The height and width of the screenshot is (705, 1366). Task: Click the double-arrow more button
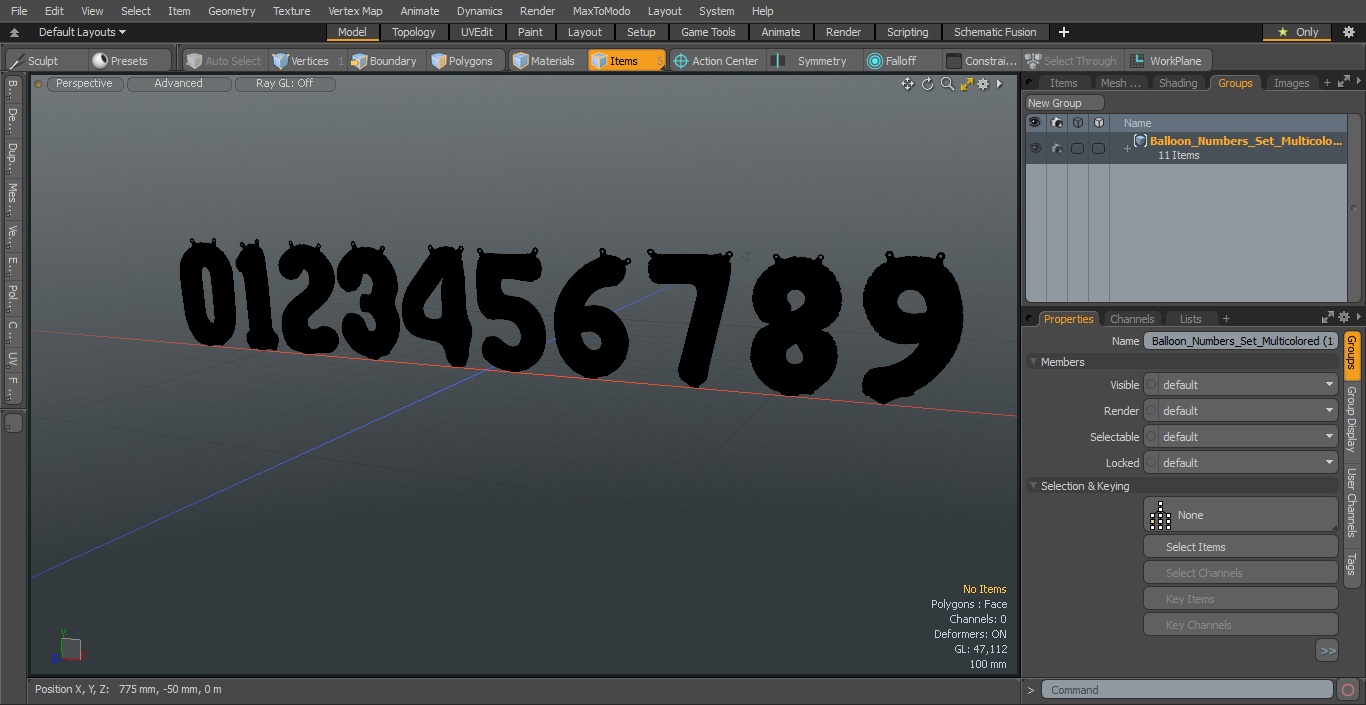click(1327, 651)
